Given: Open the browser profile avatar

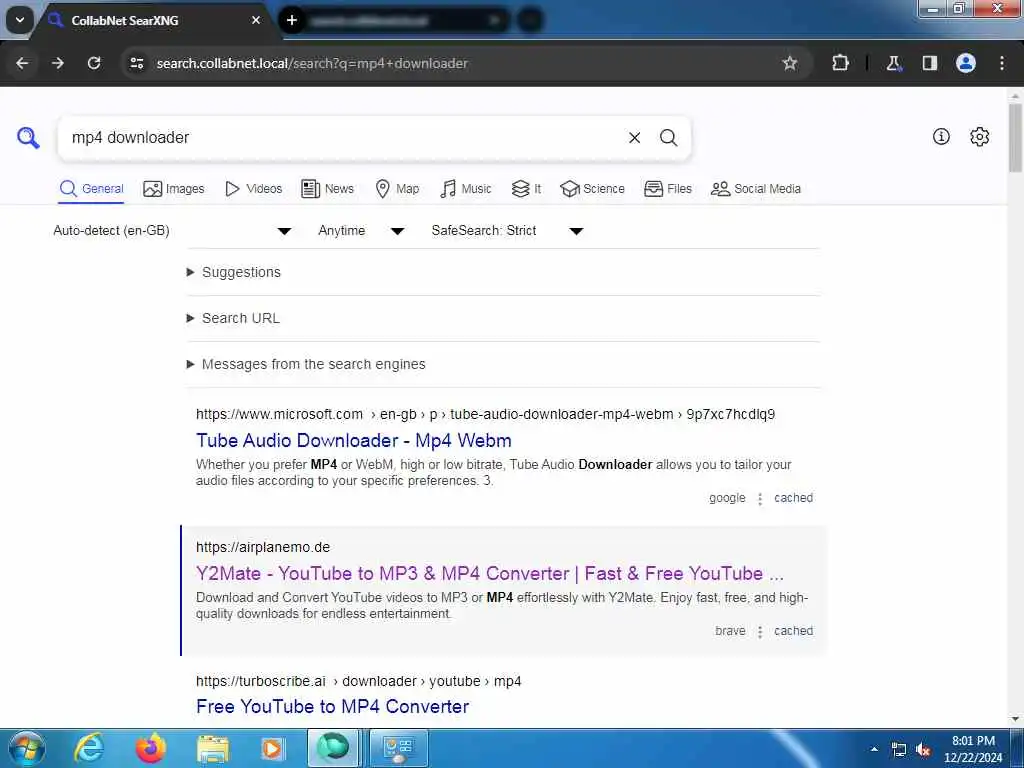Looking at the screenshot, I should point(966,63).
